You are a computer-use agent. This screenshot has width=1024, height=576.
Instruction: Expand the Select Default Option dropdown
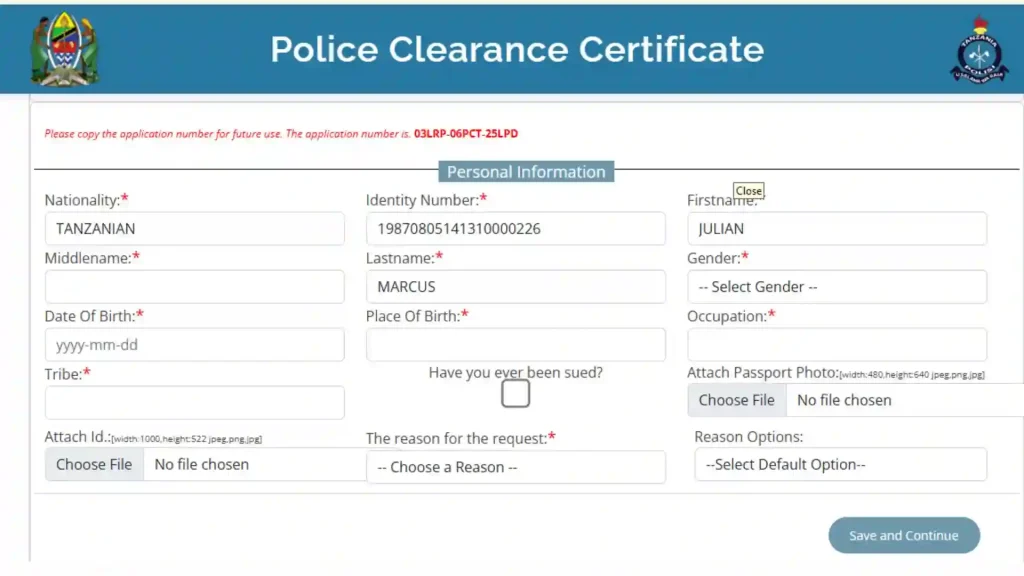click(x=840, y=464)
